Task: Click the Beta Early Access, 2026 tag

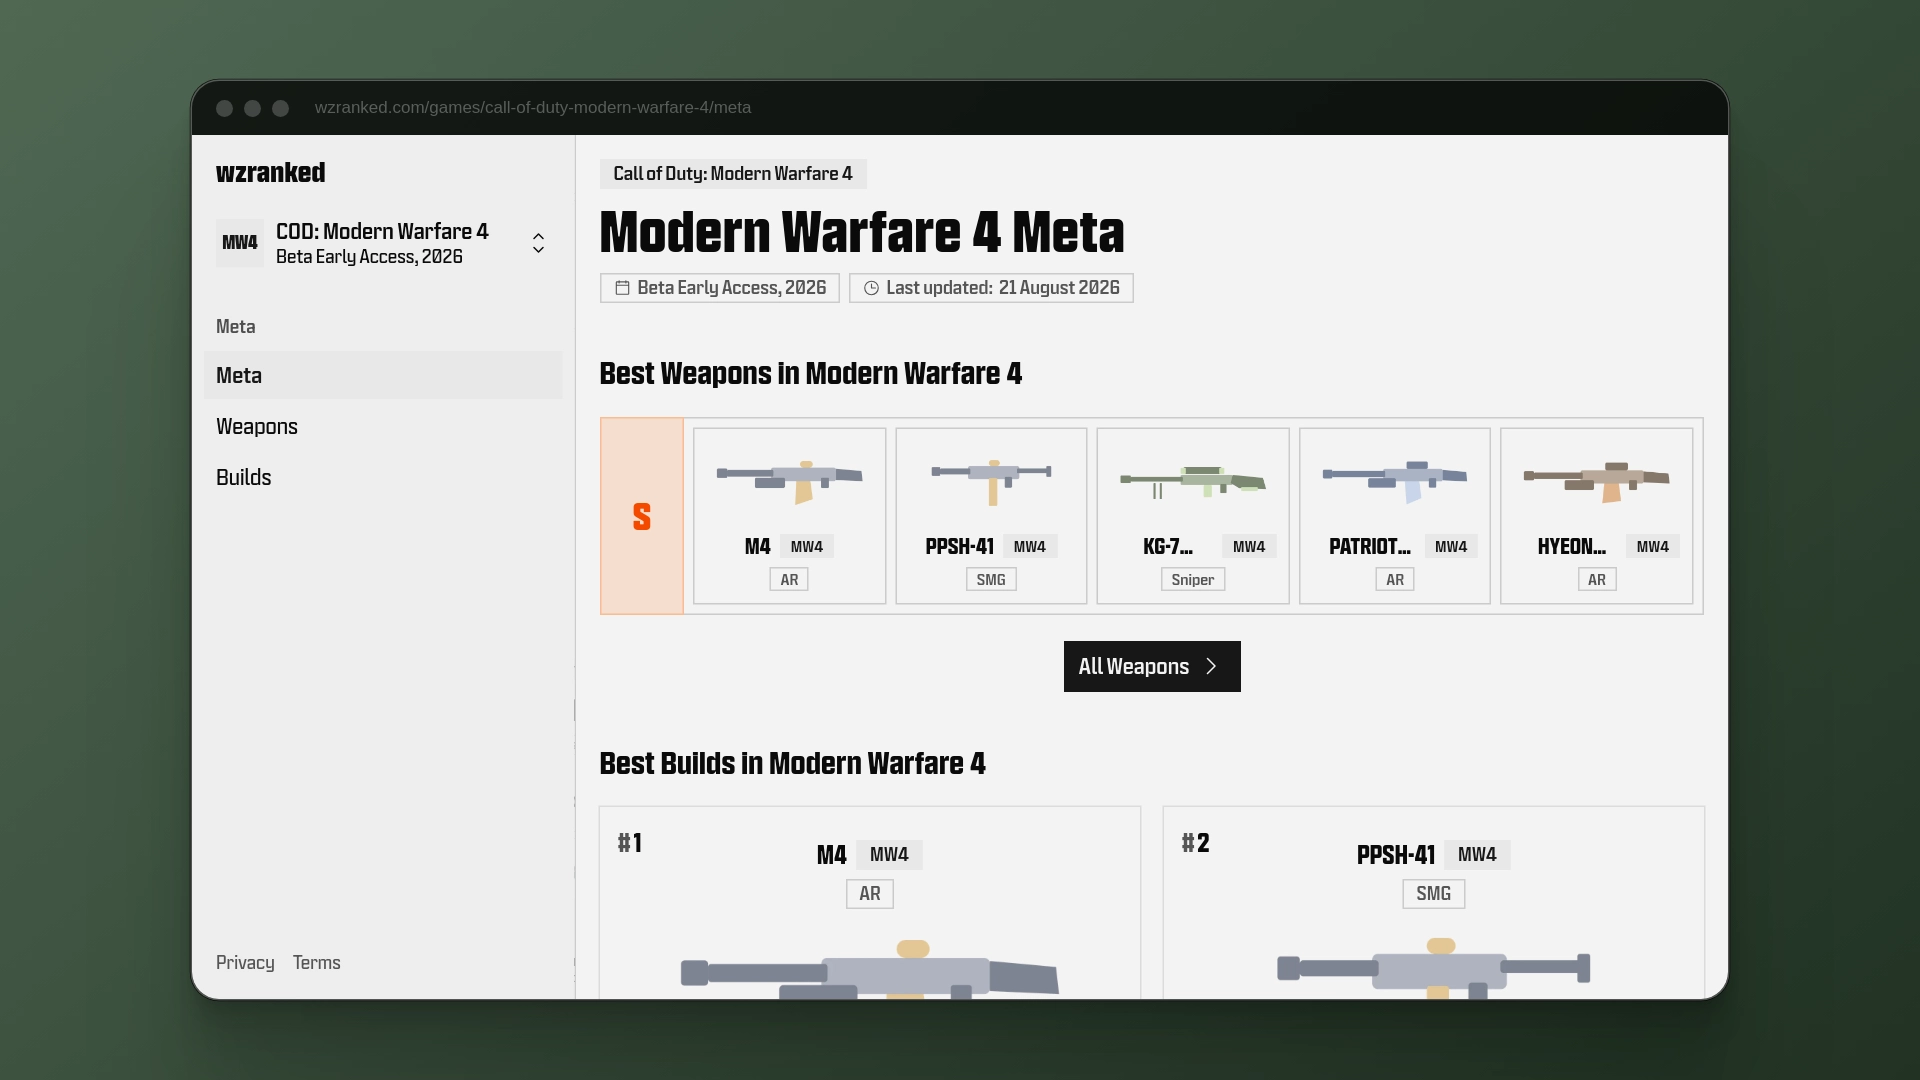Action: click(x=720, y=288)
